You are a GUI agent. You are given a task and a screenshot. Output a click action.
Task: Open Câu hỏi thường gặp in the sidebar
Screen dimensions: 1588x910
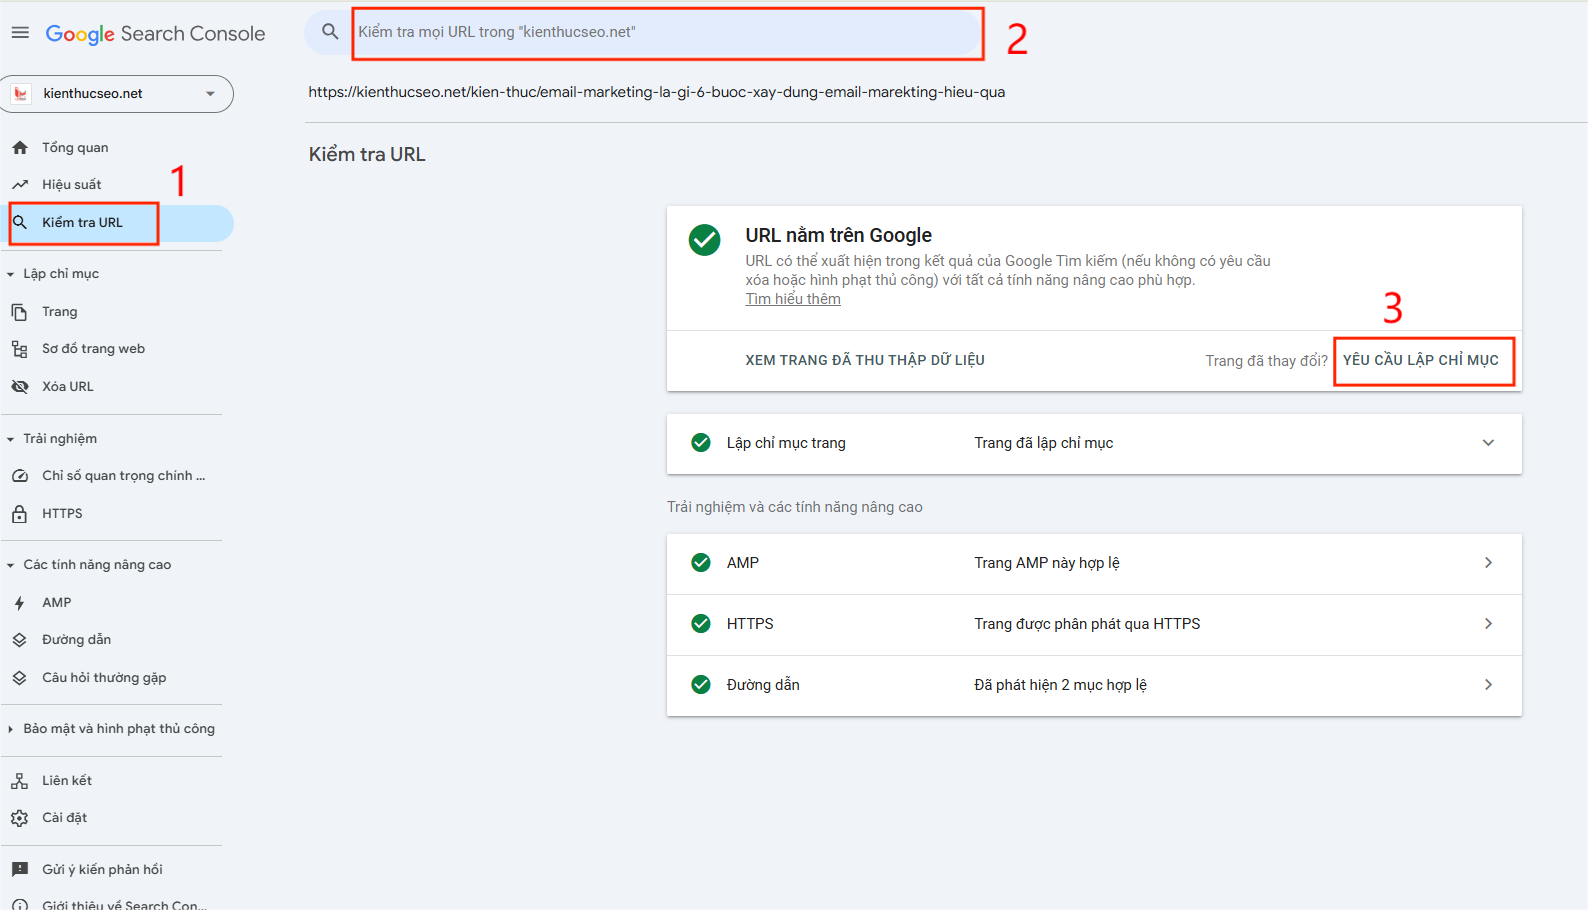pos(104,678)
